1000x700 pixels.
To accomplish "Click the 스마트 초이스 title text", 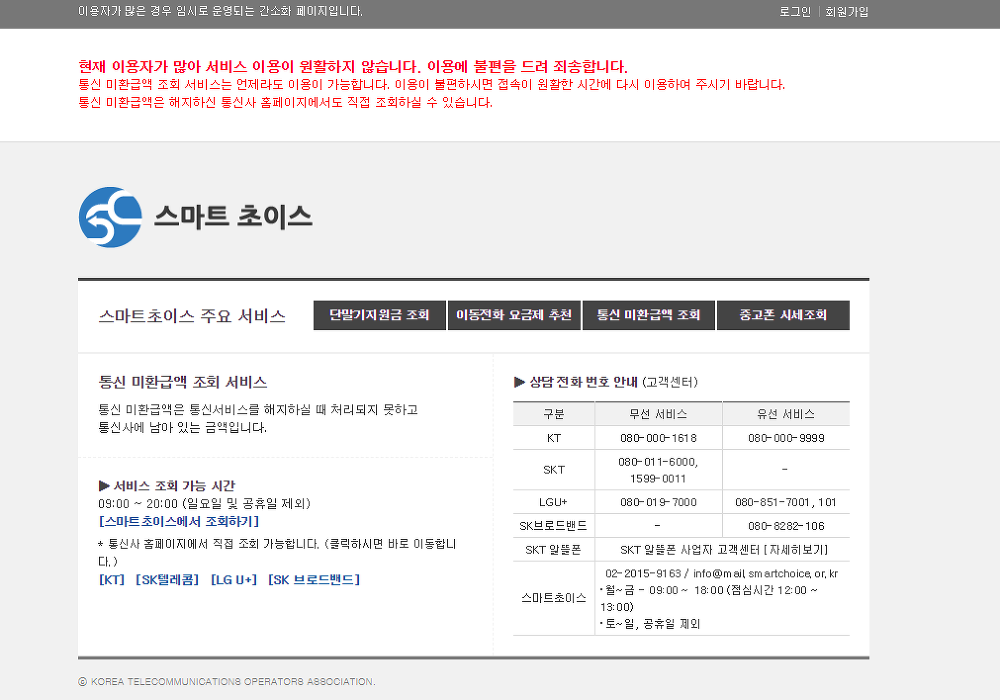I will pos(233,217).
